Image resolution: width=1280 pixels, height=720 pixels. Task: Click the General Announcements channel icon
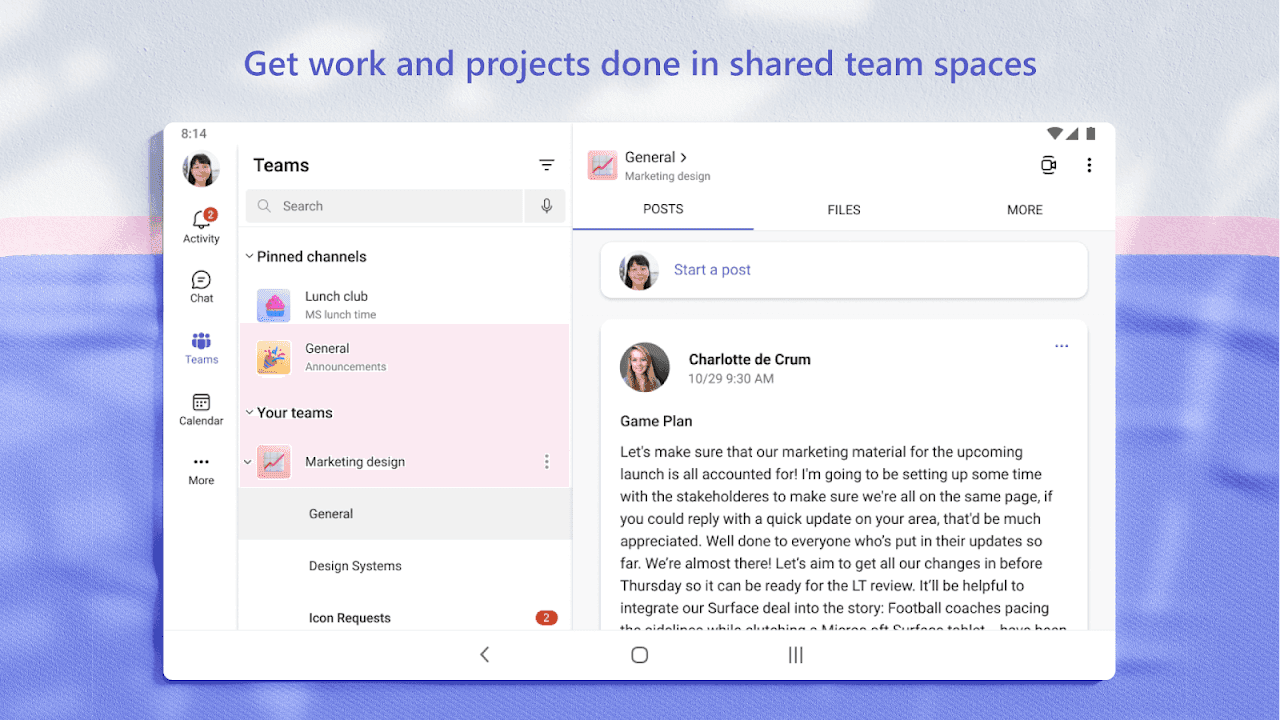click(x=273, y=357)
